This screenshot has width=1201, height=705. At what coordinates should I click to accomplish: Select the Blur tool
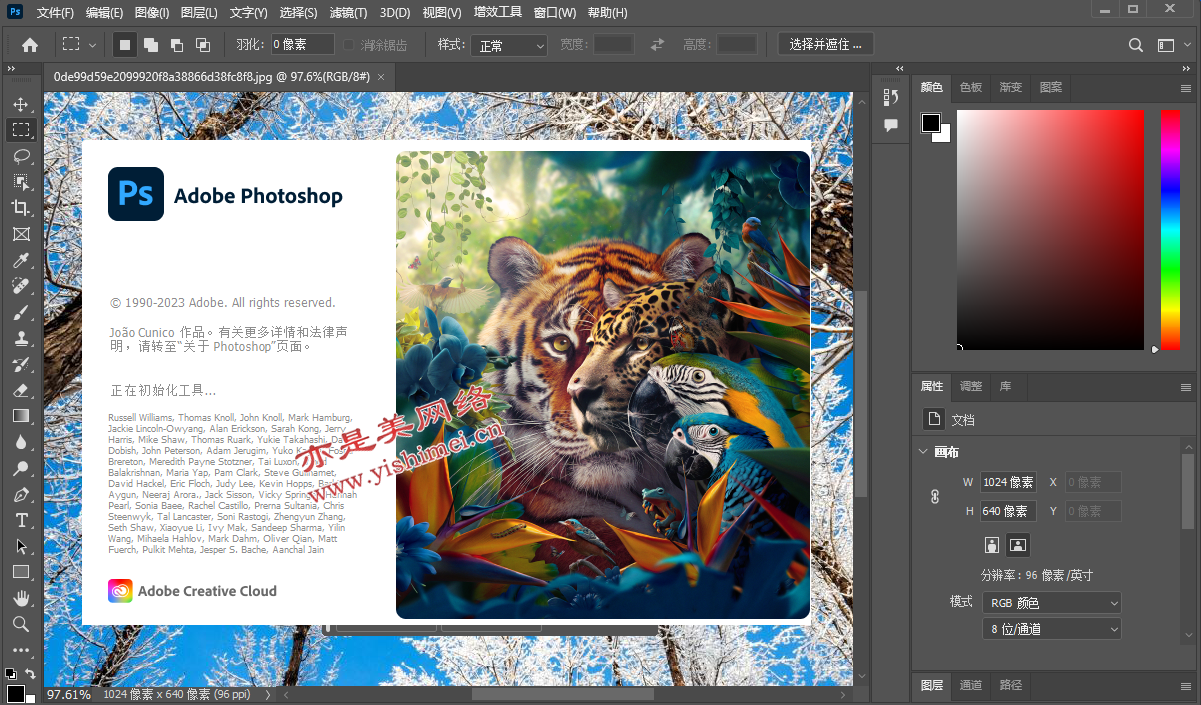(x=21, y=442)
